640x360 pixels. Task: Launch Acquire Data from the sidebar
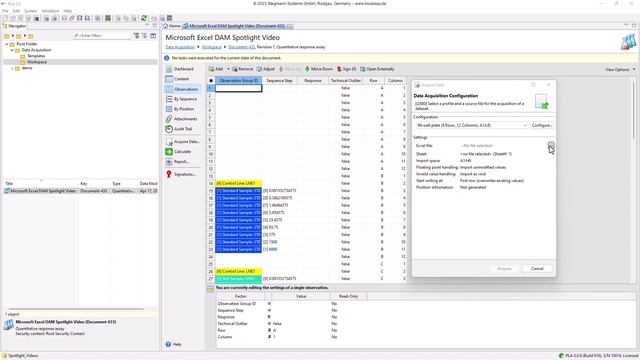pyautogui.click(x=182, y=142)
